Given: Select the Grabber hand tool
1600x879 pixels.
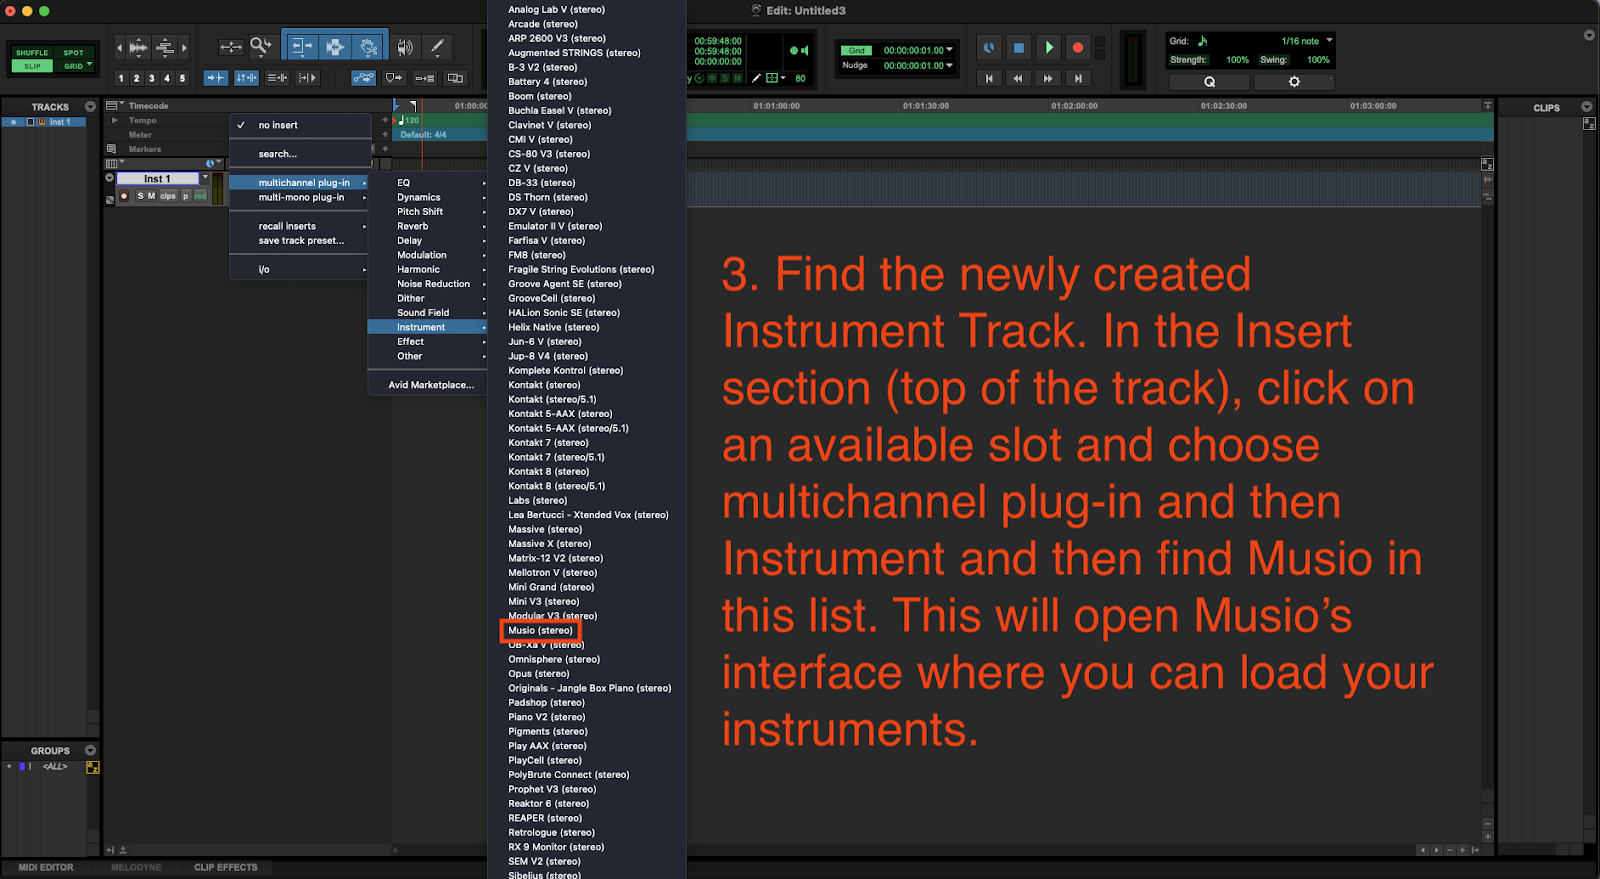Looking at the screenshot, I should (369, 46).
